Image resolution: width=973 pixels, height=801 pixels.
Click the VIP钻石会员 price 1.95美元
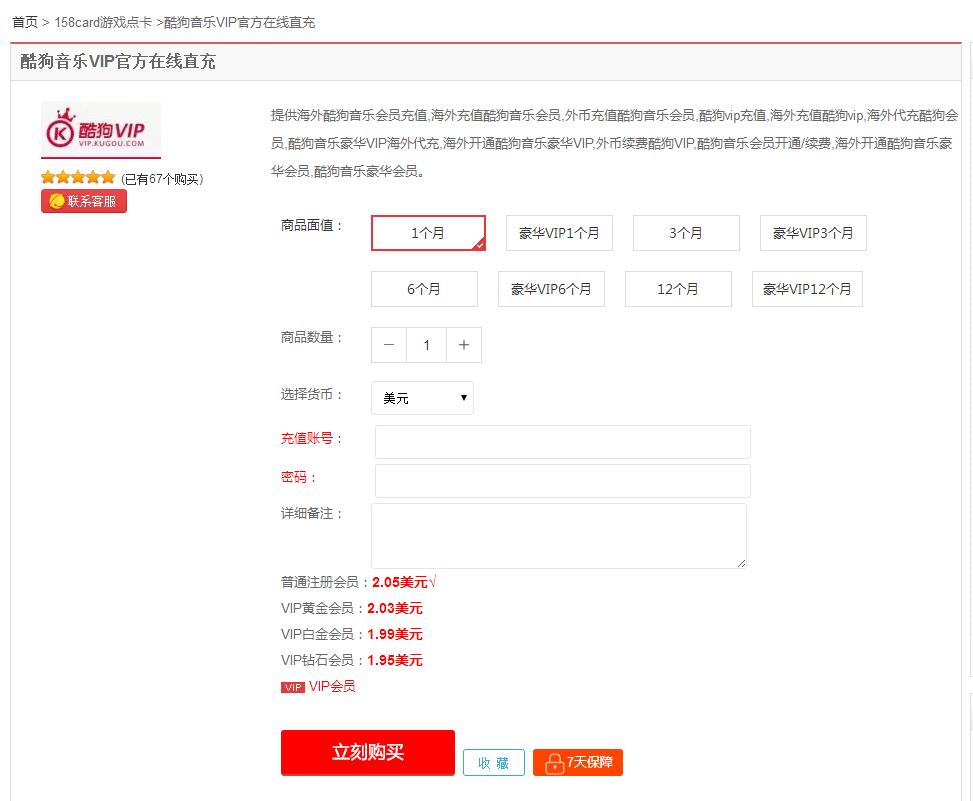395,660
